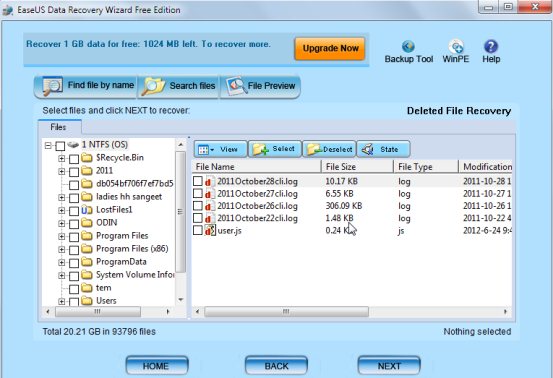This screenshot has width=553, height=378.
Task: Click the File Preview picture icon
Action: pyautogui.click(x=236, y=86)
